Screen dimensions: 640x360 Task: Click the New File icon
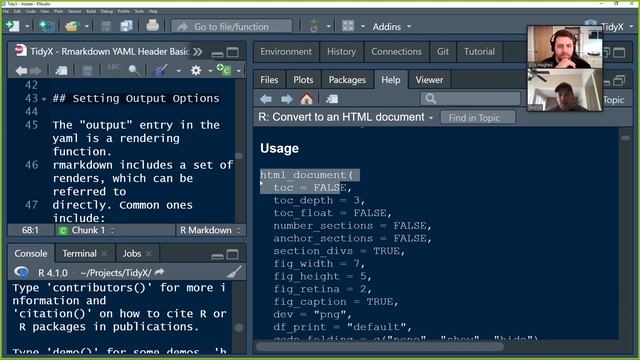click(13, 26)
